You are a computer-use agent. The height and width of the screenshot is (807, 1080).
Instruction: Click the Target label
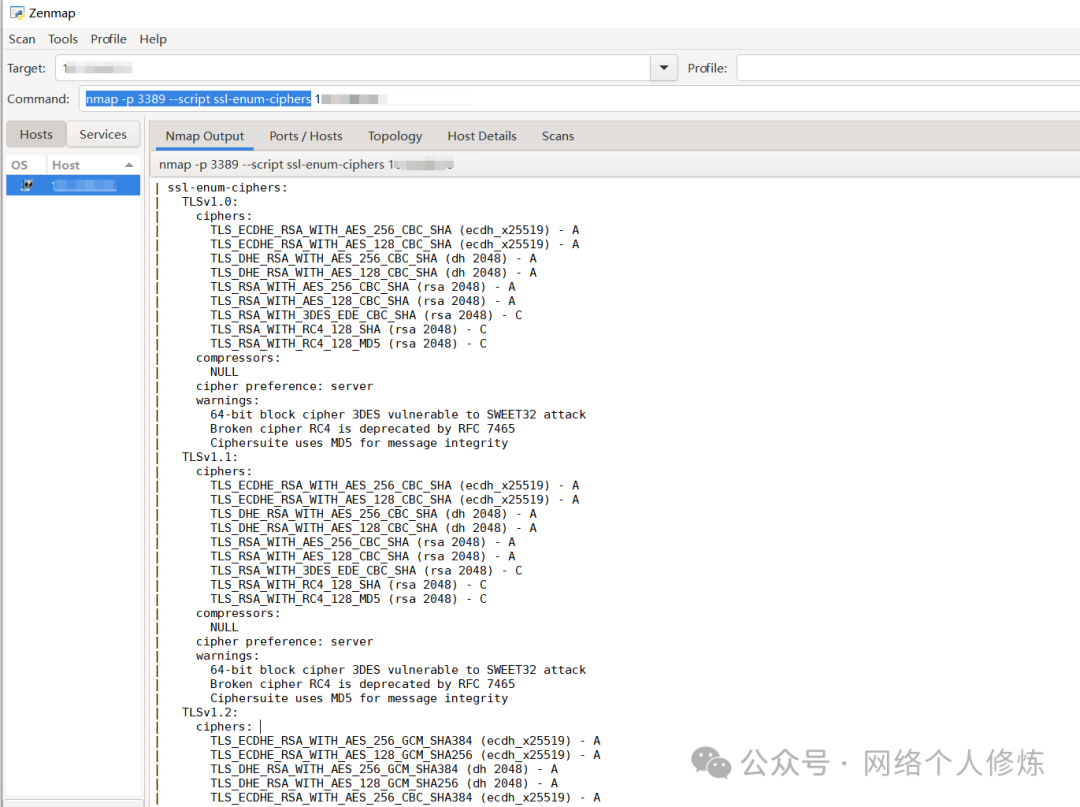(26, 68)
